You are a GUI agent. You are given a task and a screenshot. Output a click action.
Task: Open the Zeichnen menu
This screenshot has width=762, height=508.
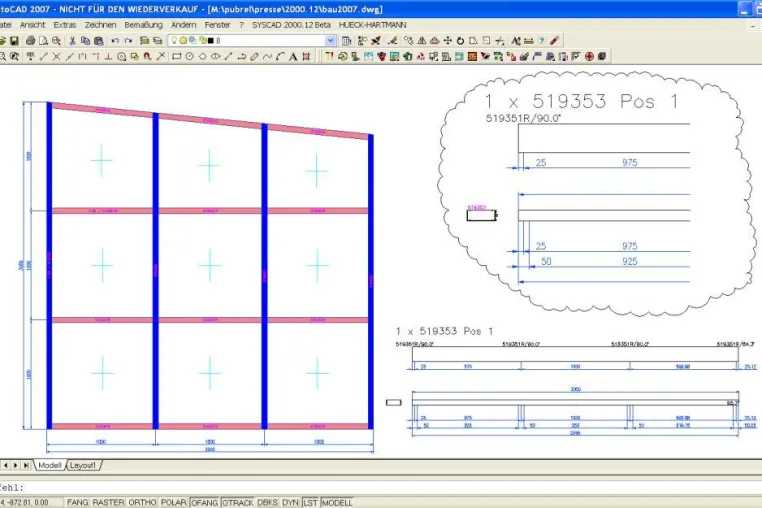point(101,25)
